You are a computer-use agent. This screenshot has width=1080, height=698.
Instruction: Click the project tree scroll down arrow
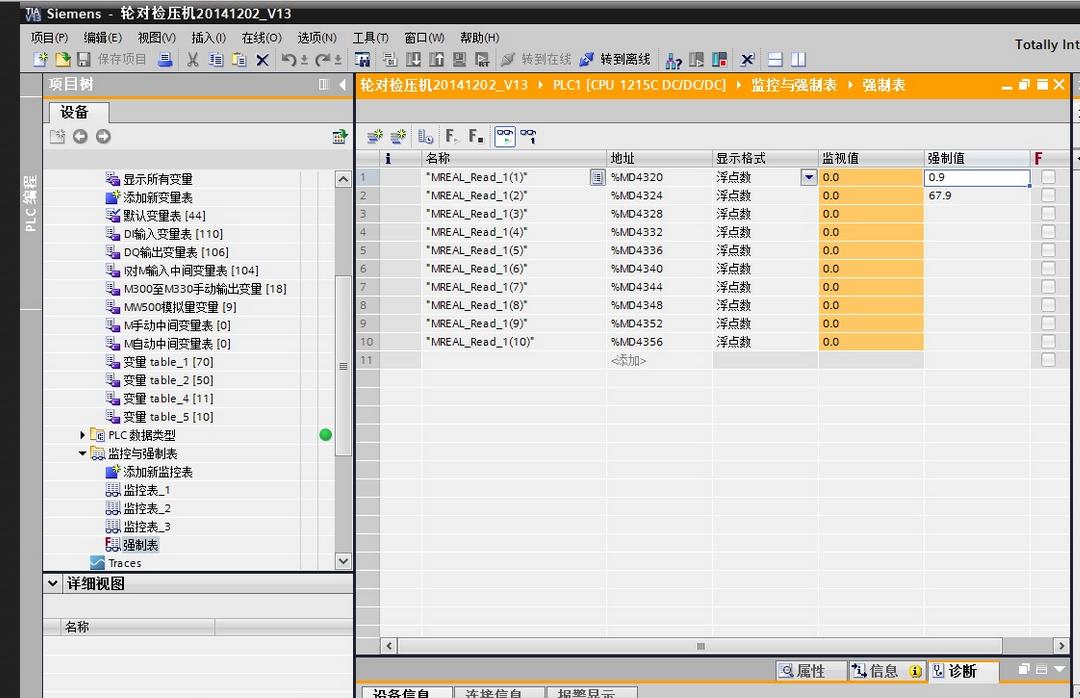click(343, 562)
